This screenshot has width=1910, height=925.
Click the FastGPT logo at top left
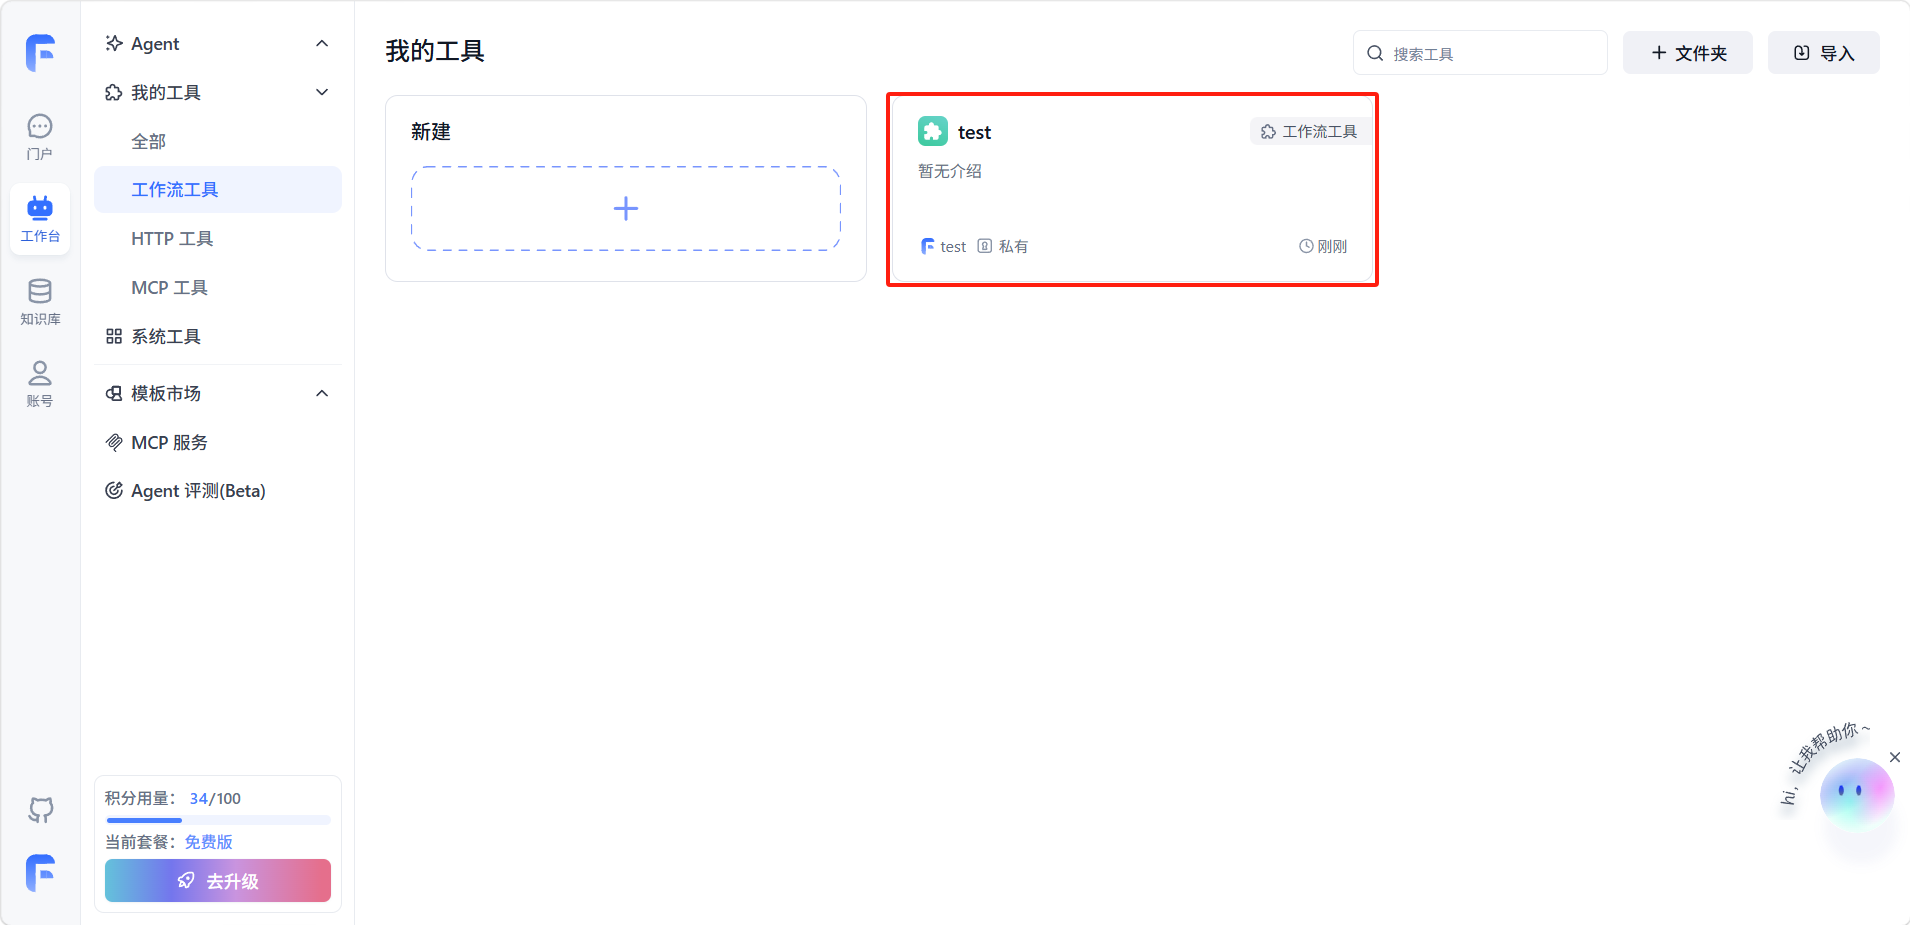[x=40, y=53]
